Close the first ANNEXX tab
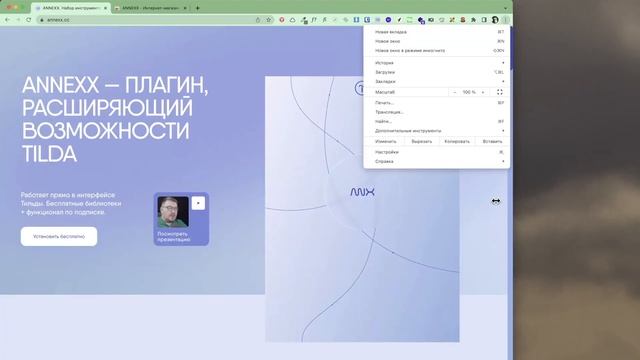Image resolution: width=640 pixels, height=360 pixels. click(x=105, y=8)
